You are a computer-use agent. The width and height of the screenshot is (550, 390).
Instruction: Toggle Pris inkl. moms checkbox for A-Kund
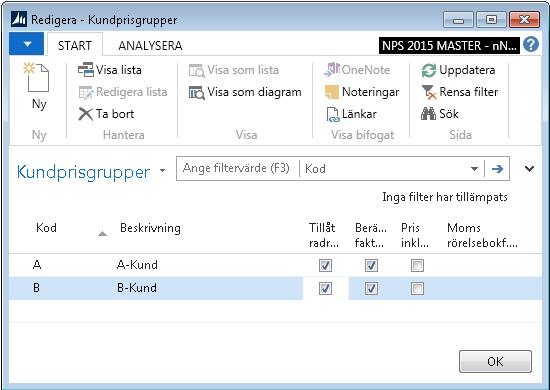[x=417, y=265]
